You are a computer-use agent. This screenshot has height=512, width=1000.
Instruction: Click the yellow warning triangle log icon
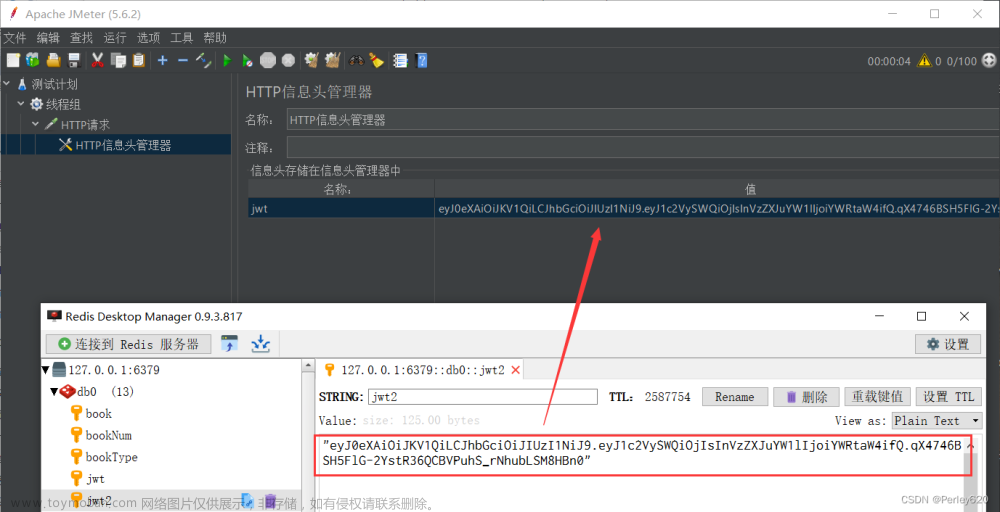(x=924, y=61)
